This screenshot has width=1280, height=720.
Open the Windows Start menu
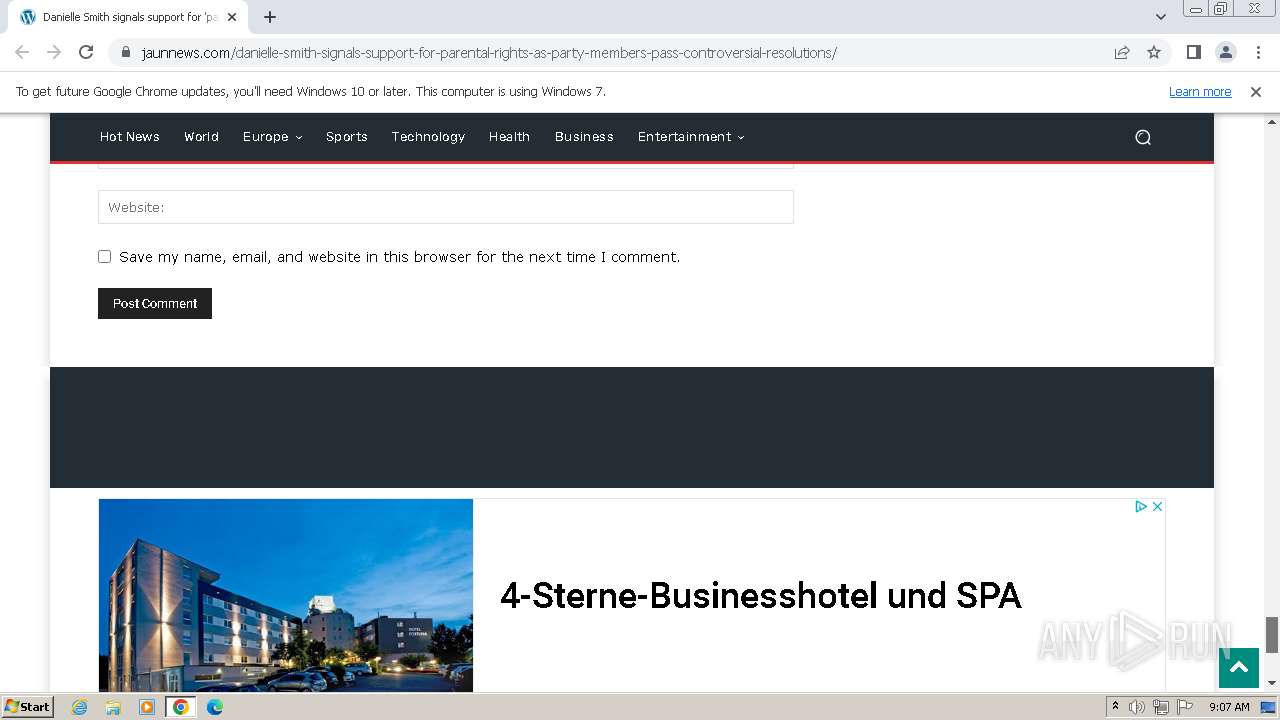(27, 707)
